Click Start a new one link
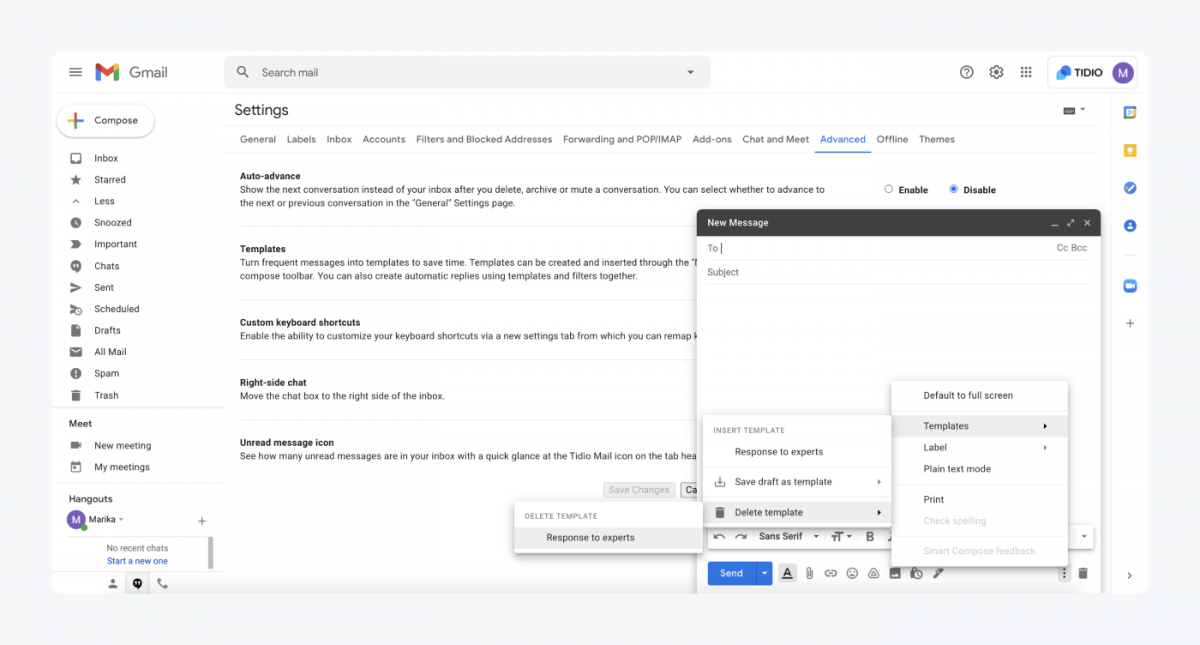Viewport: 1200px width, 645px height. [138, 561]
